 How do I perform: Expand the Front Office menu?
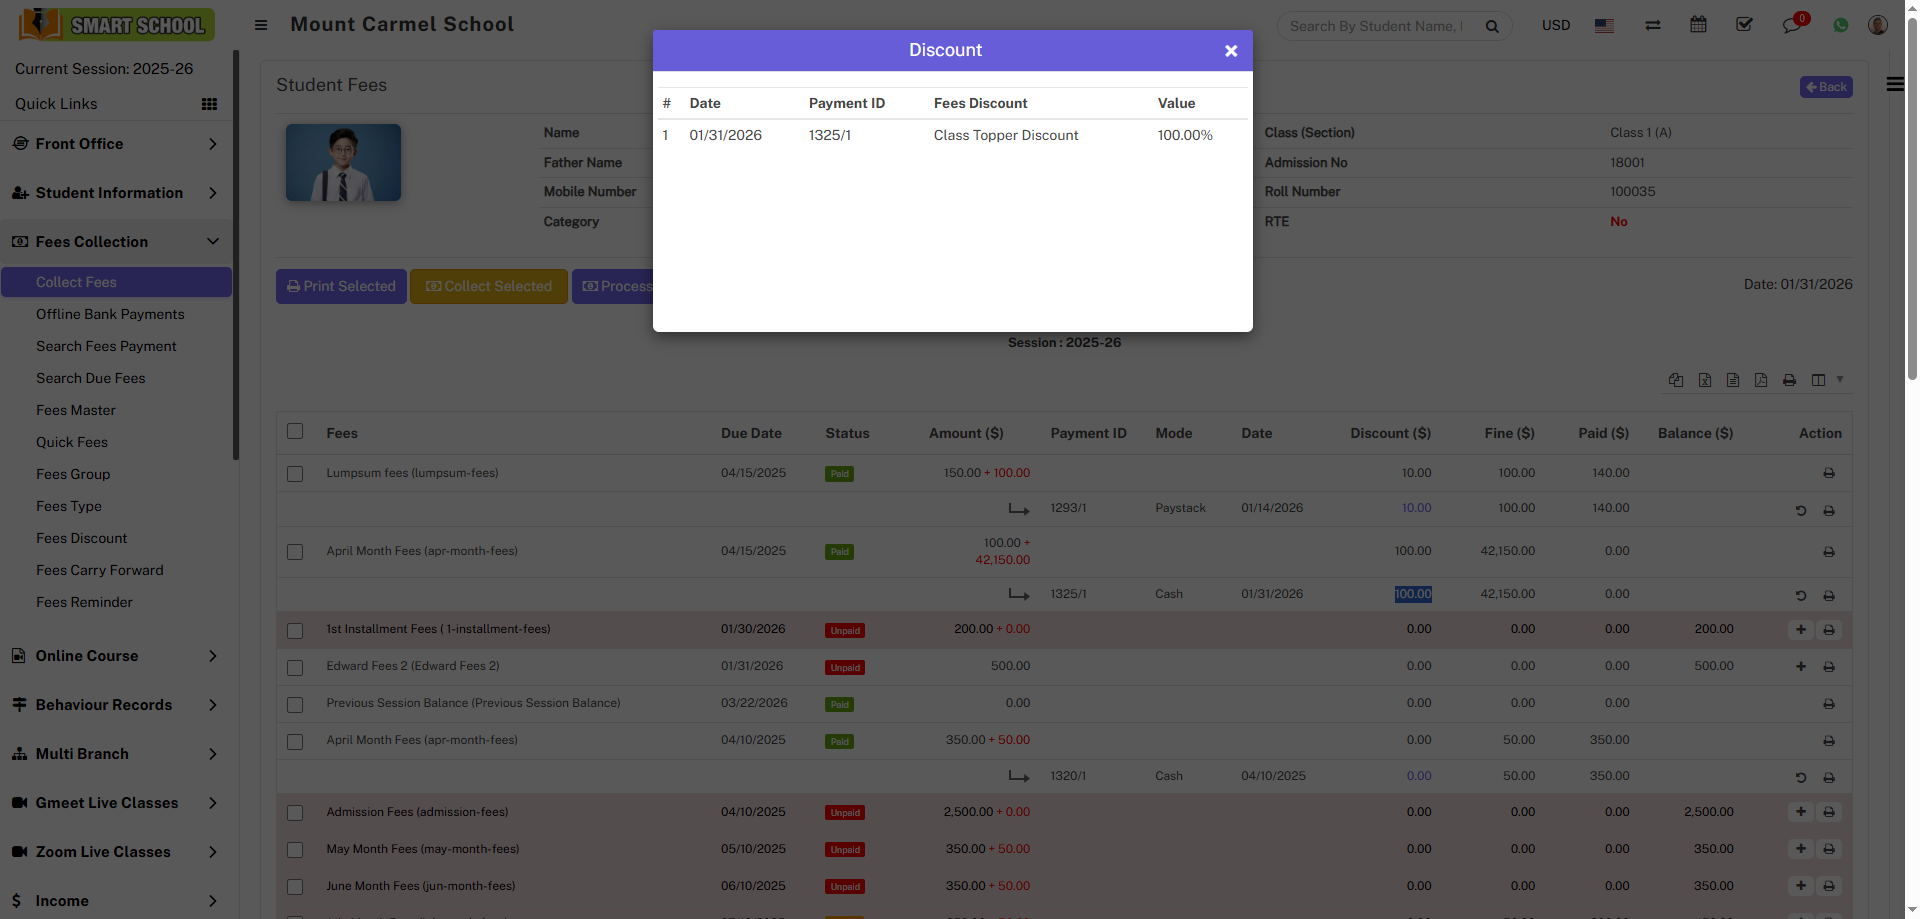pos(115,144)
